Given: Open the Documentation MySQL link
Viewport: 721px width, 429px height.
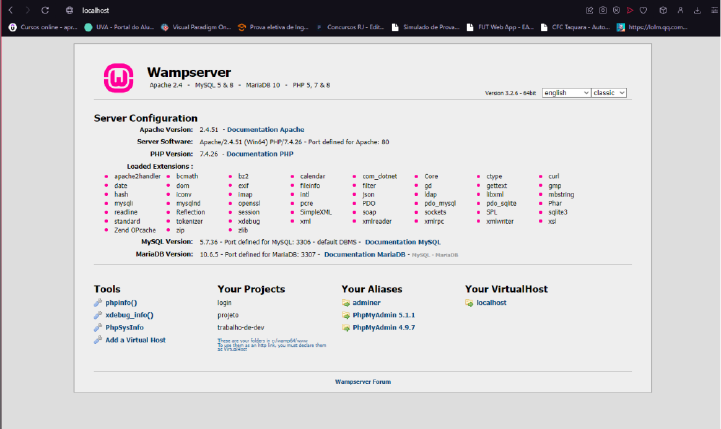Looking at the screenshot, I should 403,242.
